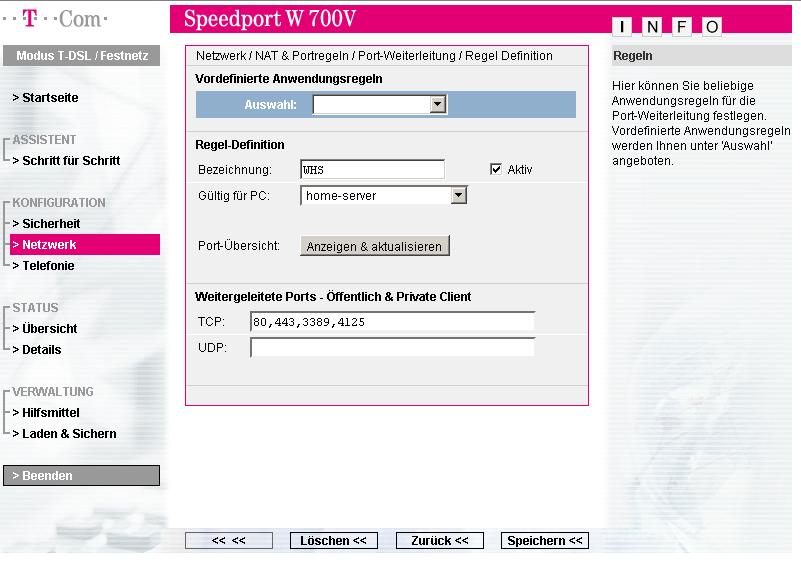Viewport: 801px width, 562px height.
Task: Click the 'O' letter tile in INFO
Action: tap(712, 26)
